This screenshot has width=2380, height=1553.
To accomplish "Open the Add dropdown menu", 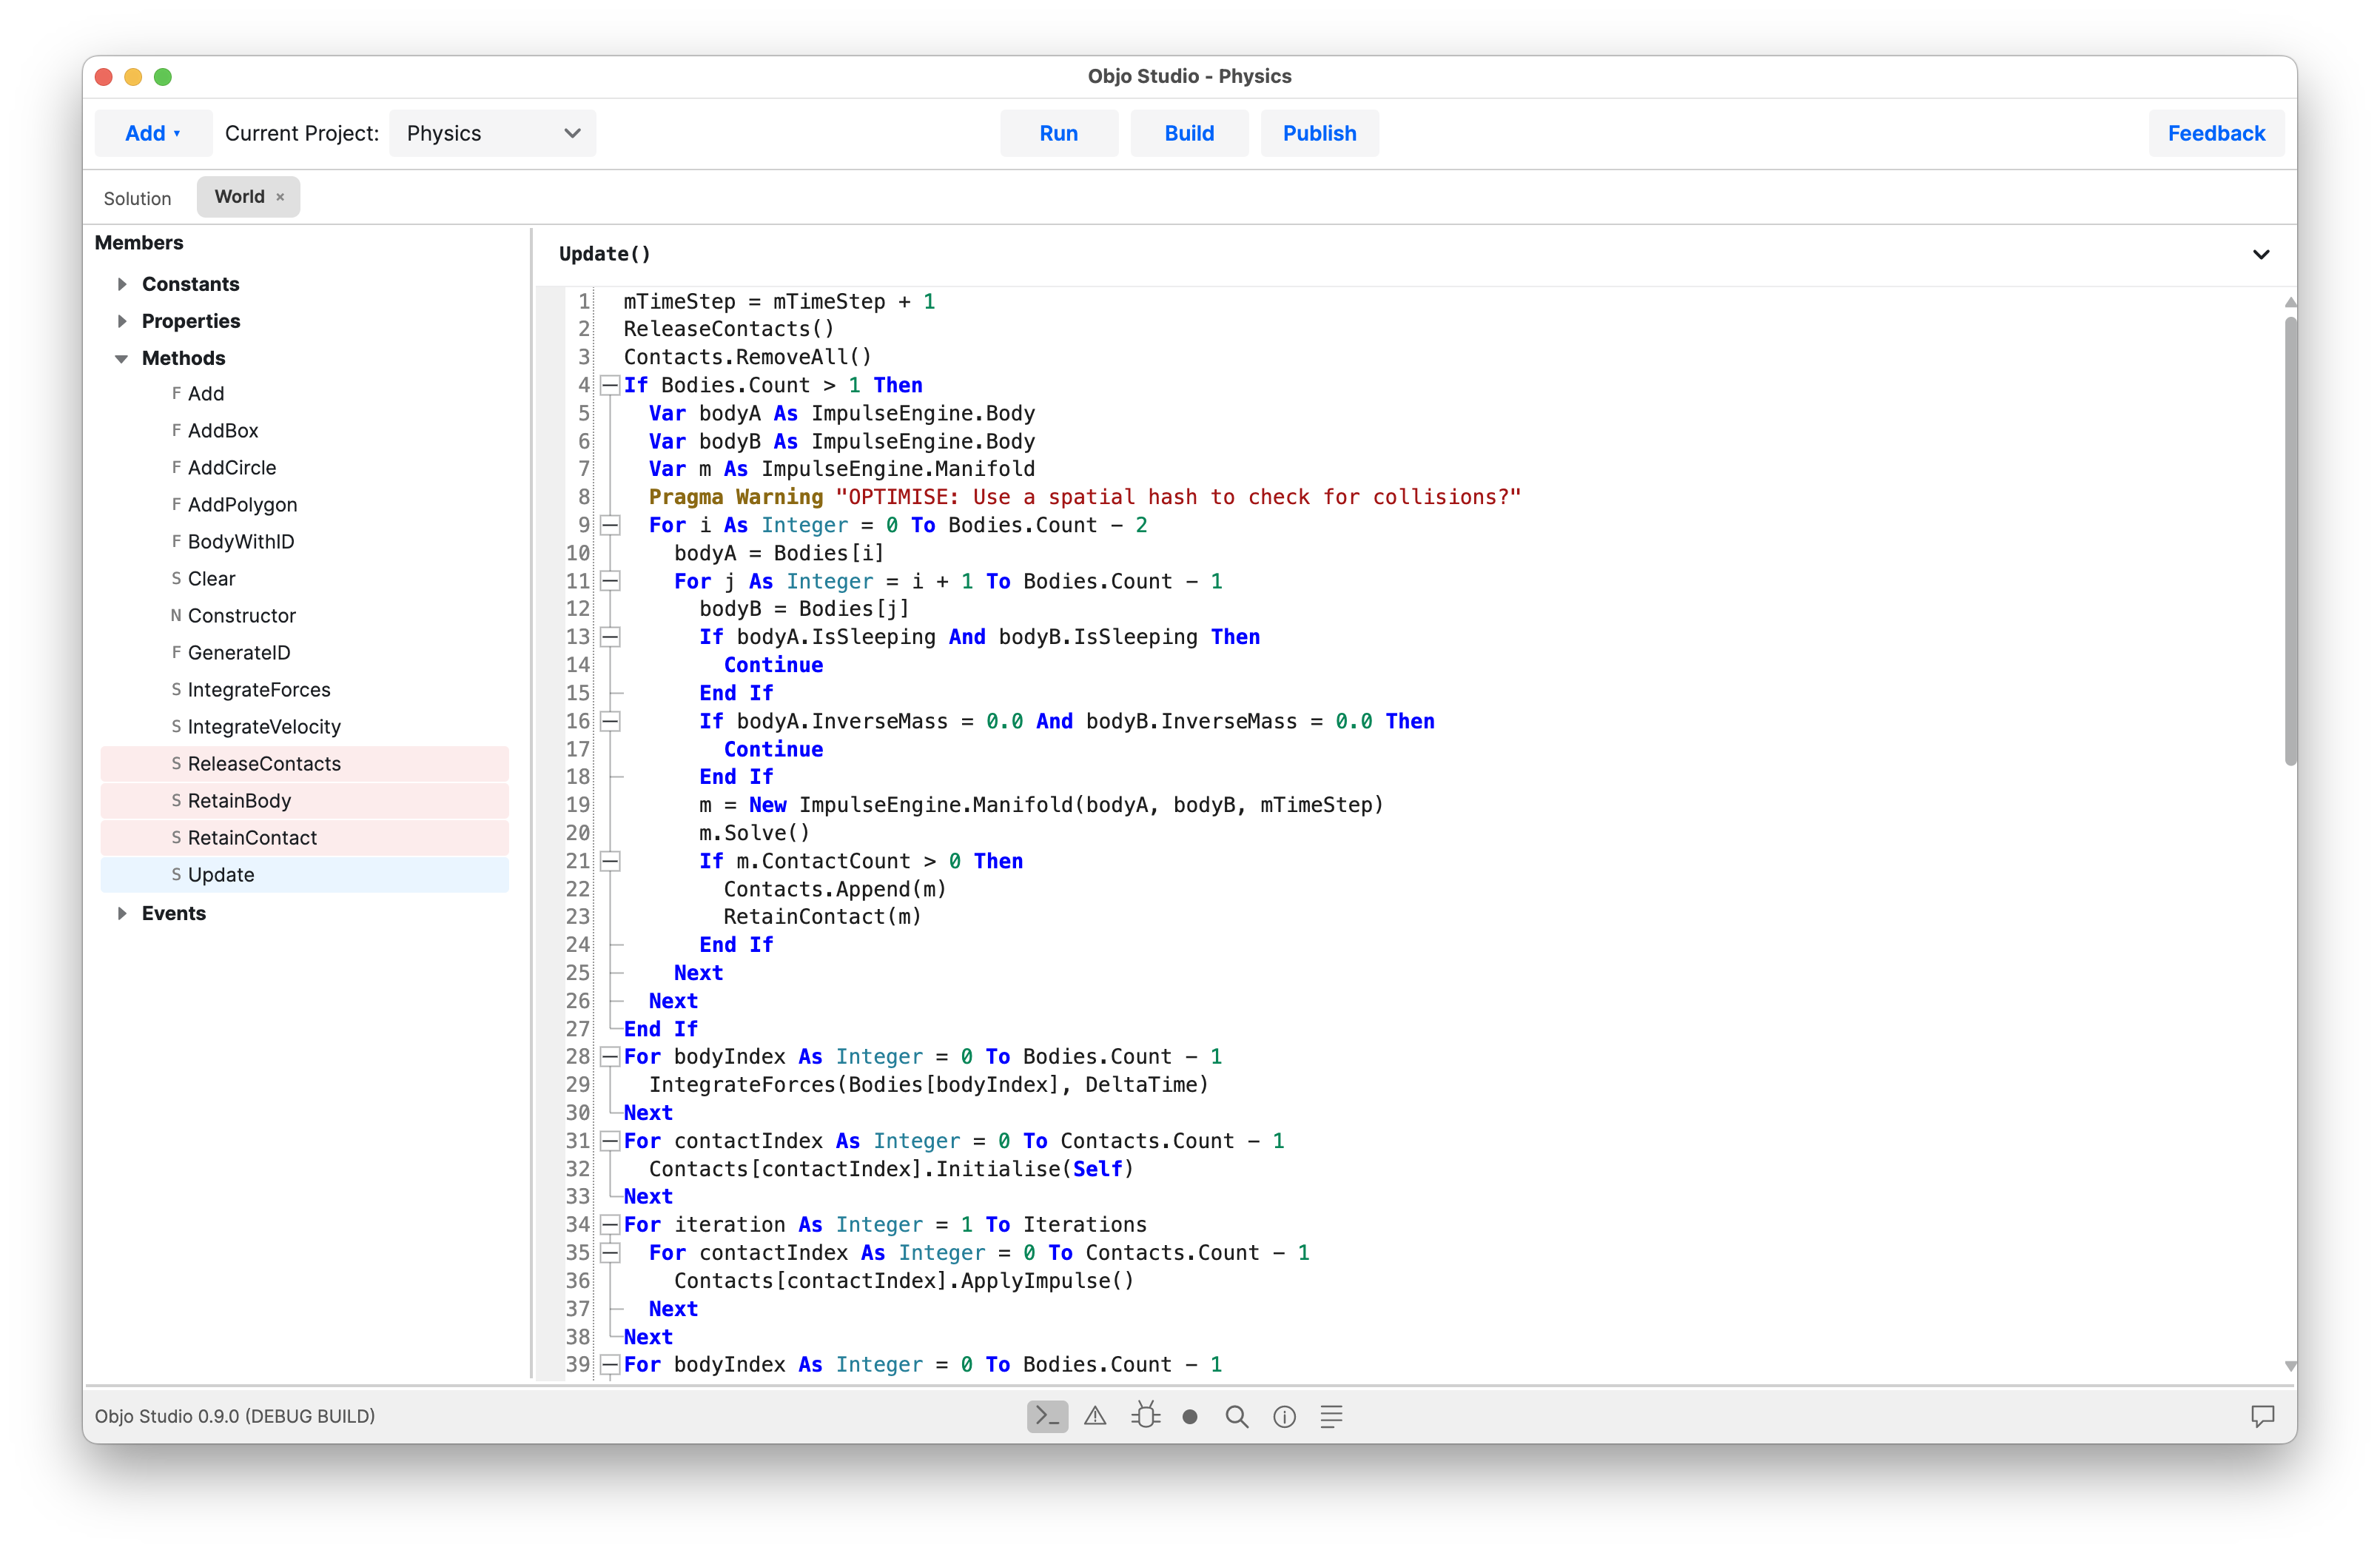I will 153,133.
